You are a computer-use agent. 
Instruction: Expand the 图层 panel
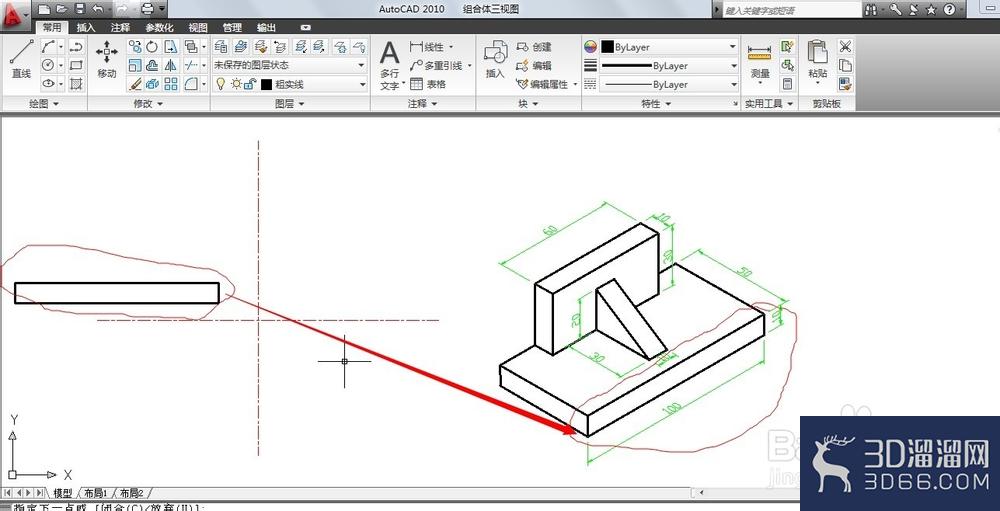pyautogui.click(x=290, y=103)
